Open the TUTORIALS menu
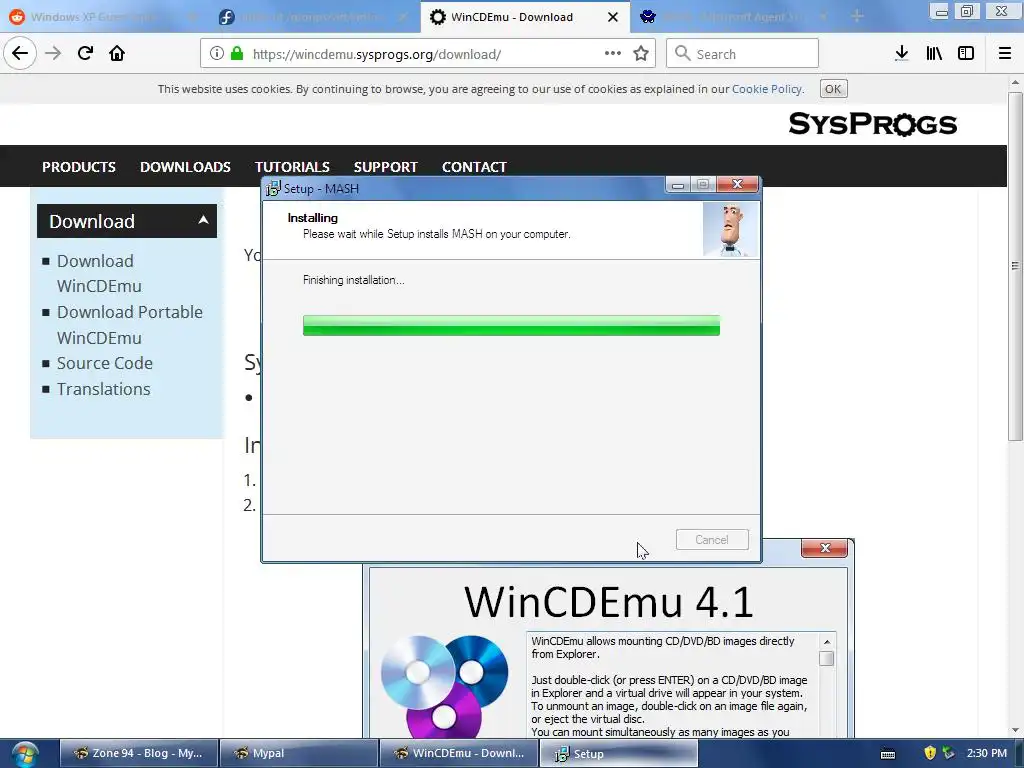The height and width of the screenshot is (768, 1024). 293,167
